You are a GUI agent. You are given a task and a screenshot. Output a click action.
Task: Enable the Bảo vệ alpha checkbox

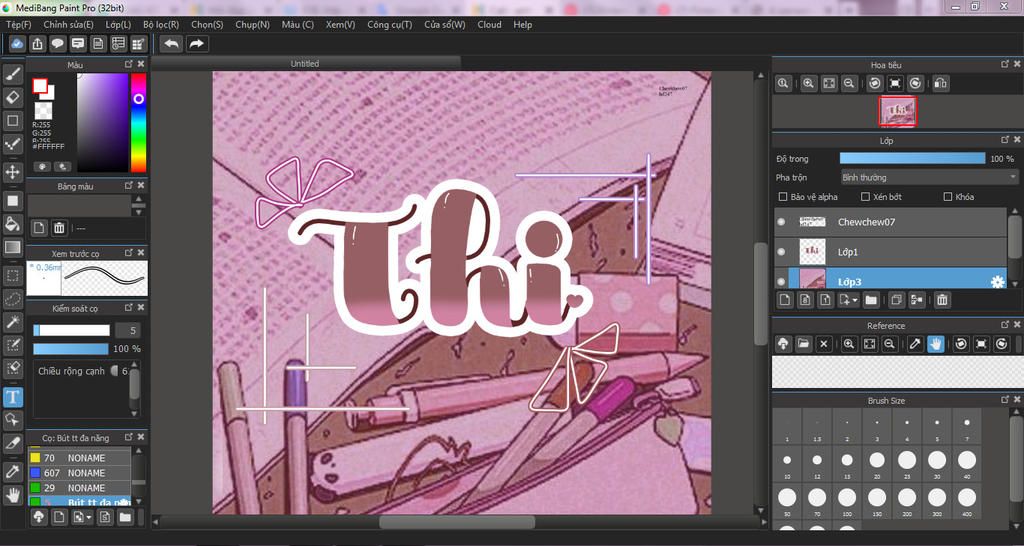click(x=783, y=197)
